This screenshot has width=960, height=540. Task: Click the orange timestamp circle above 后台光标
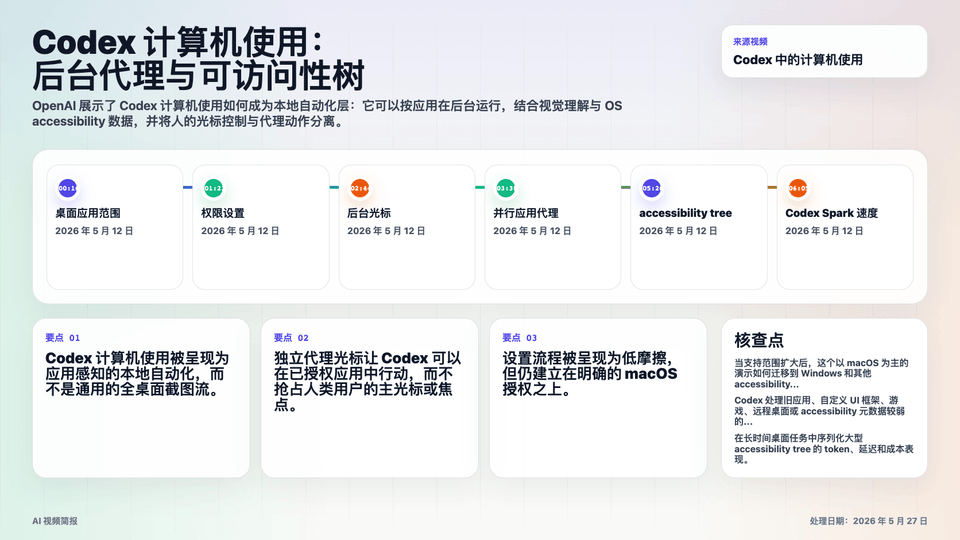[x=359, y=188]
